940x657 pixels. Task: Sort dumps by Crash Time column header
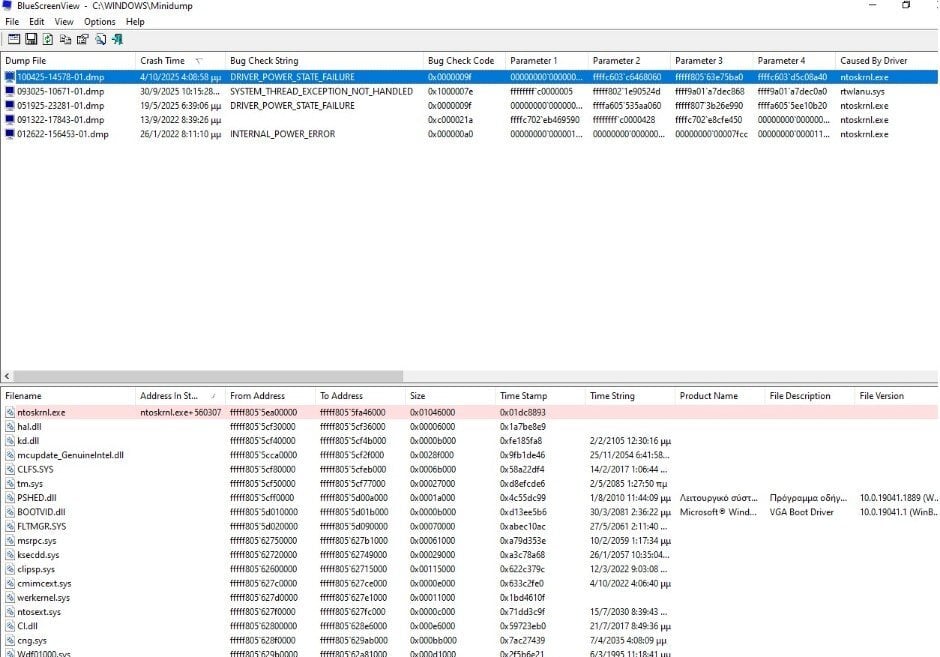[162, 61]
